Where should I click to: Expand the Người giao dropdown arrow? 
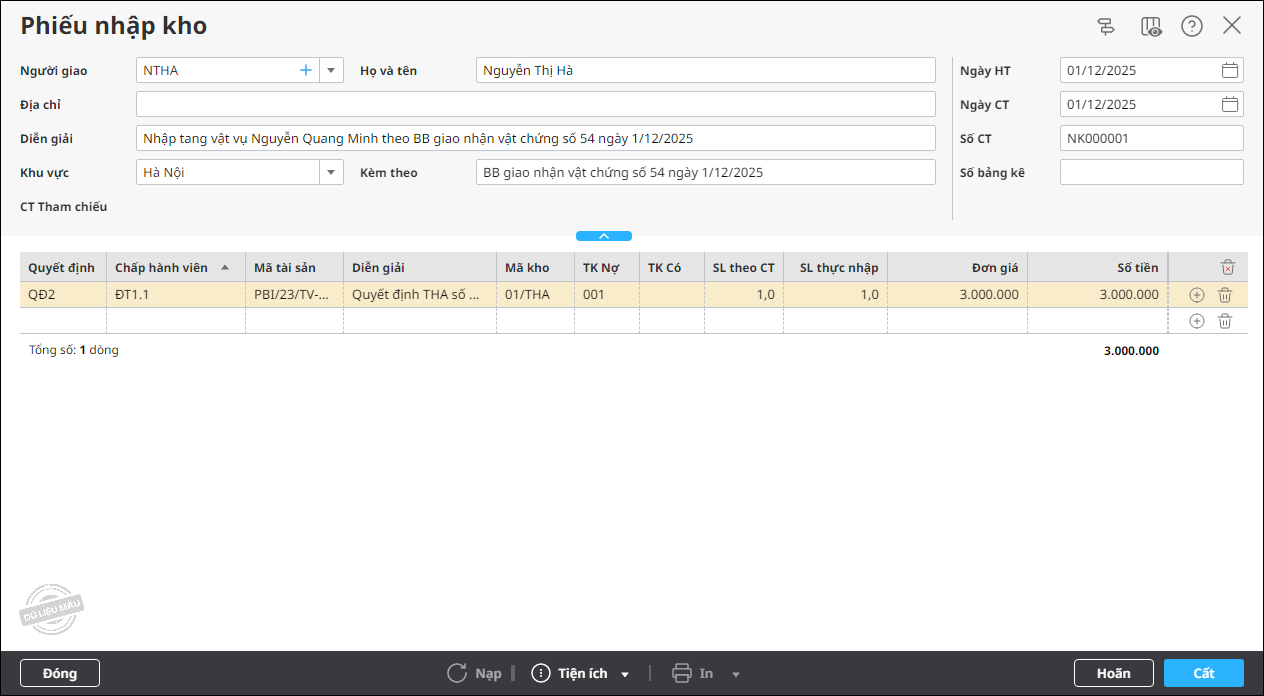pos(332,70)
